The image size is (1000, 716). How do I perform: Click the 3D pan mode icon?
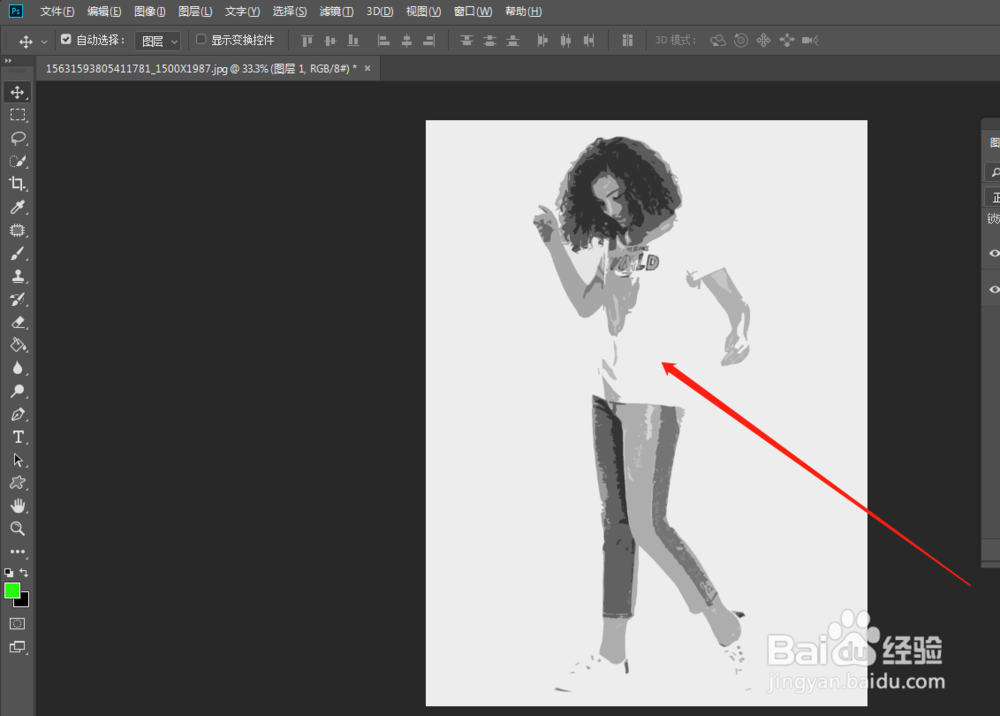(764, 41)
